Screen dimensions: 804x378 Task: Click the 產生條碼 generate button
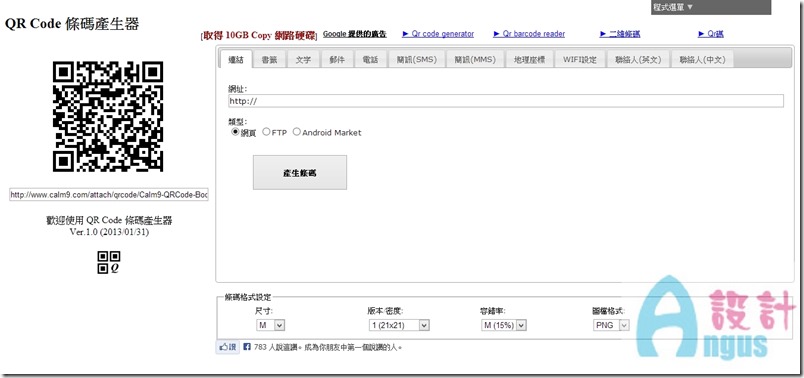[300, 173]
